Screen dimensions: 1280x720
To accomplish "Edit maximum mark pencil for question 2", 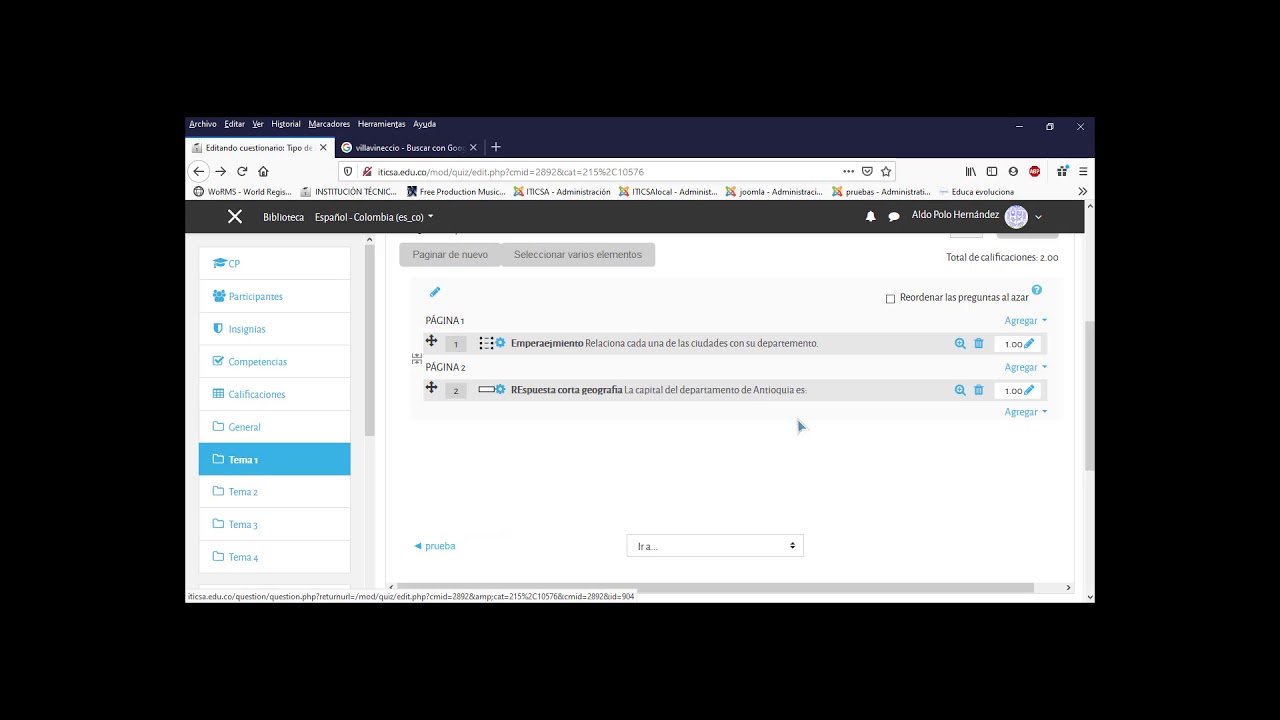I will click(x=1029, y=390).
